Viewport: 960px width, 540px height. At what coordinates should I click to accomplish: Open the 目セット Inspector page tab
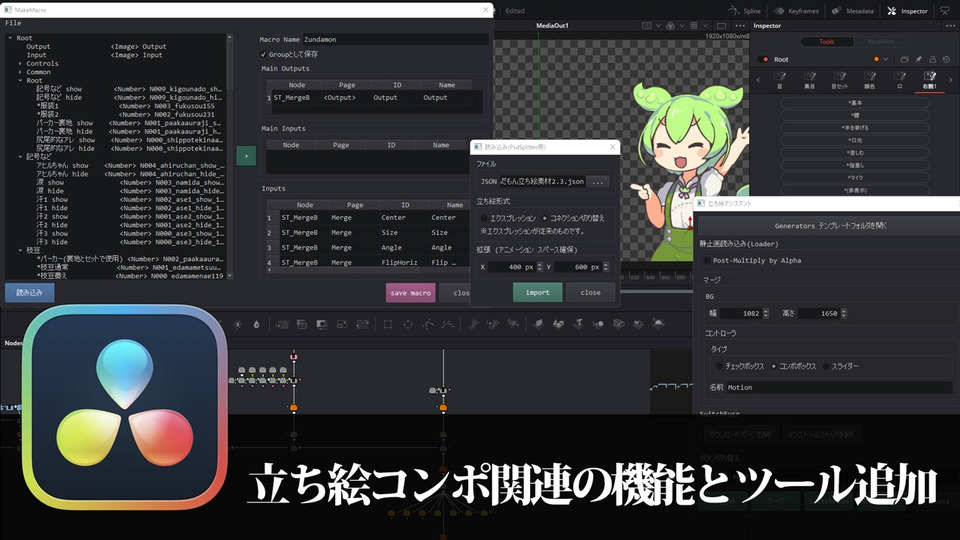point(839,80)
